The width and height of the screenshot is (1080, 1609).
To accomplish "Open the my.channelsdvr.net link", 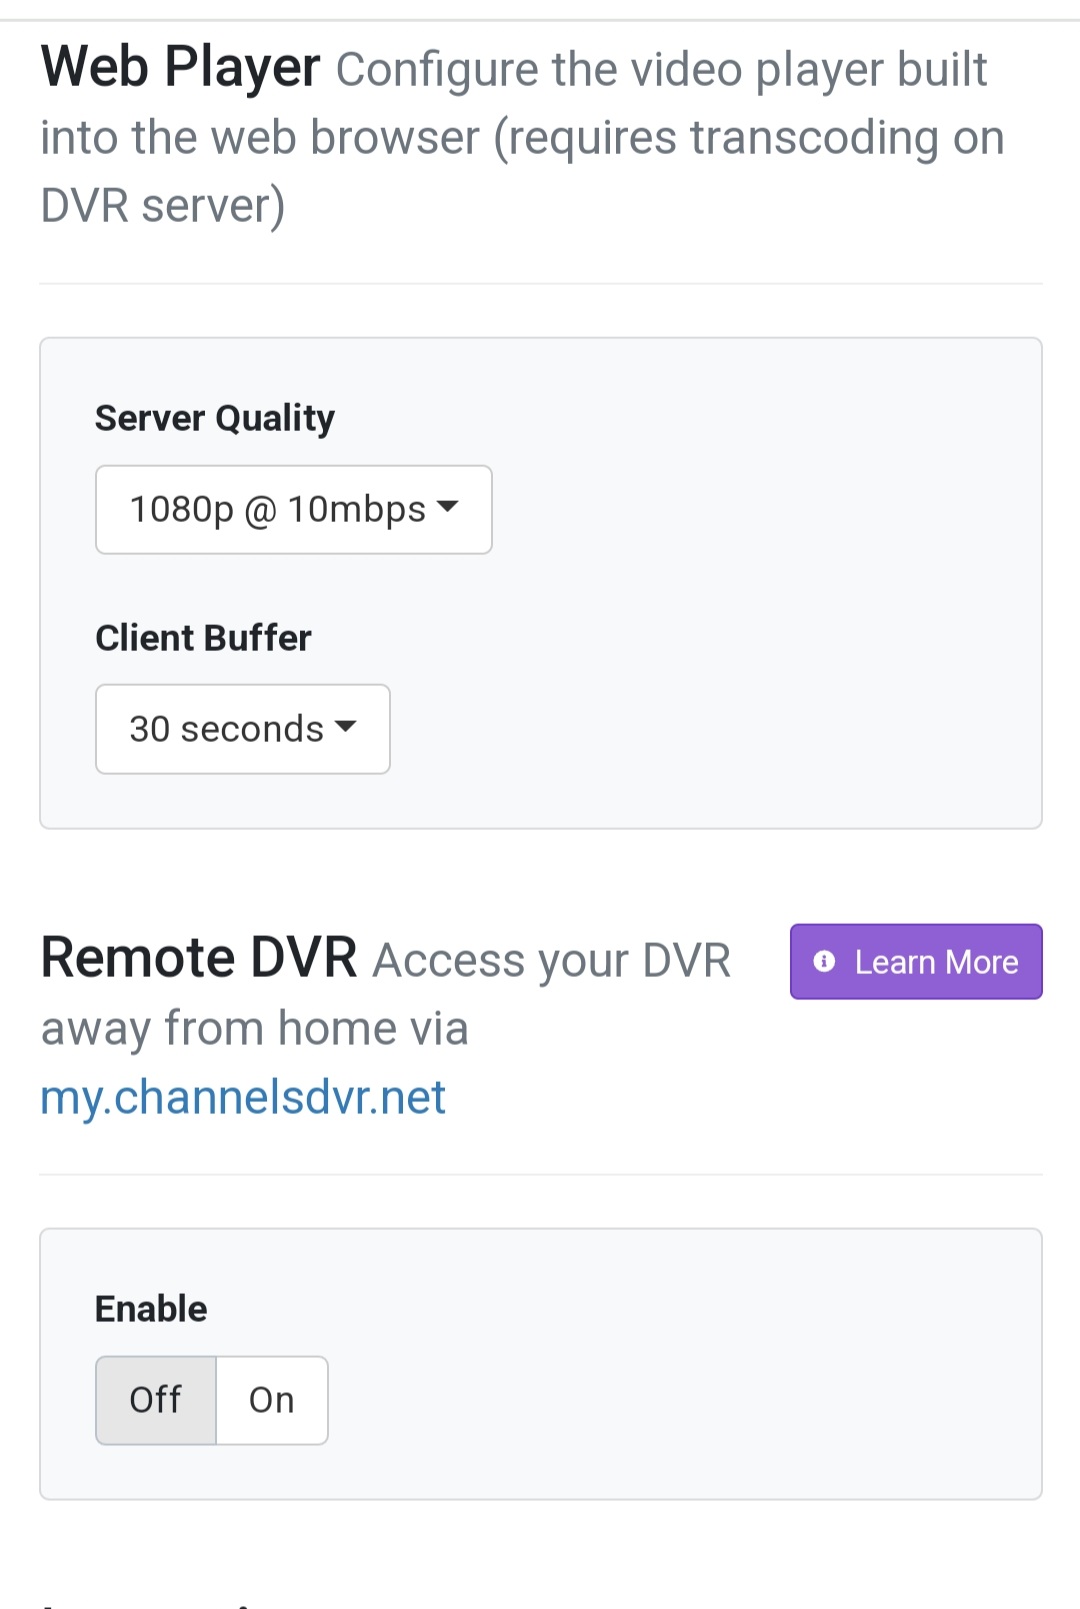I will 243,1097.
